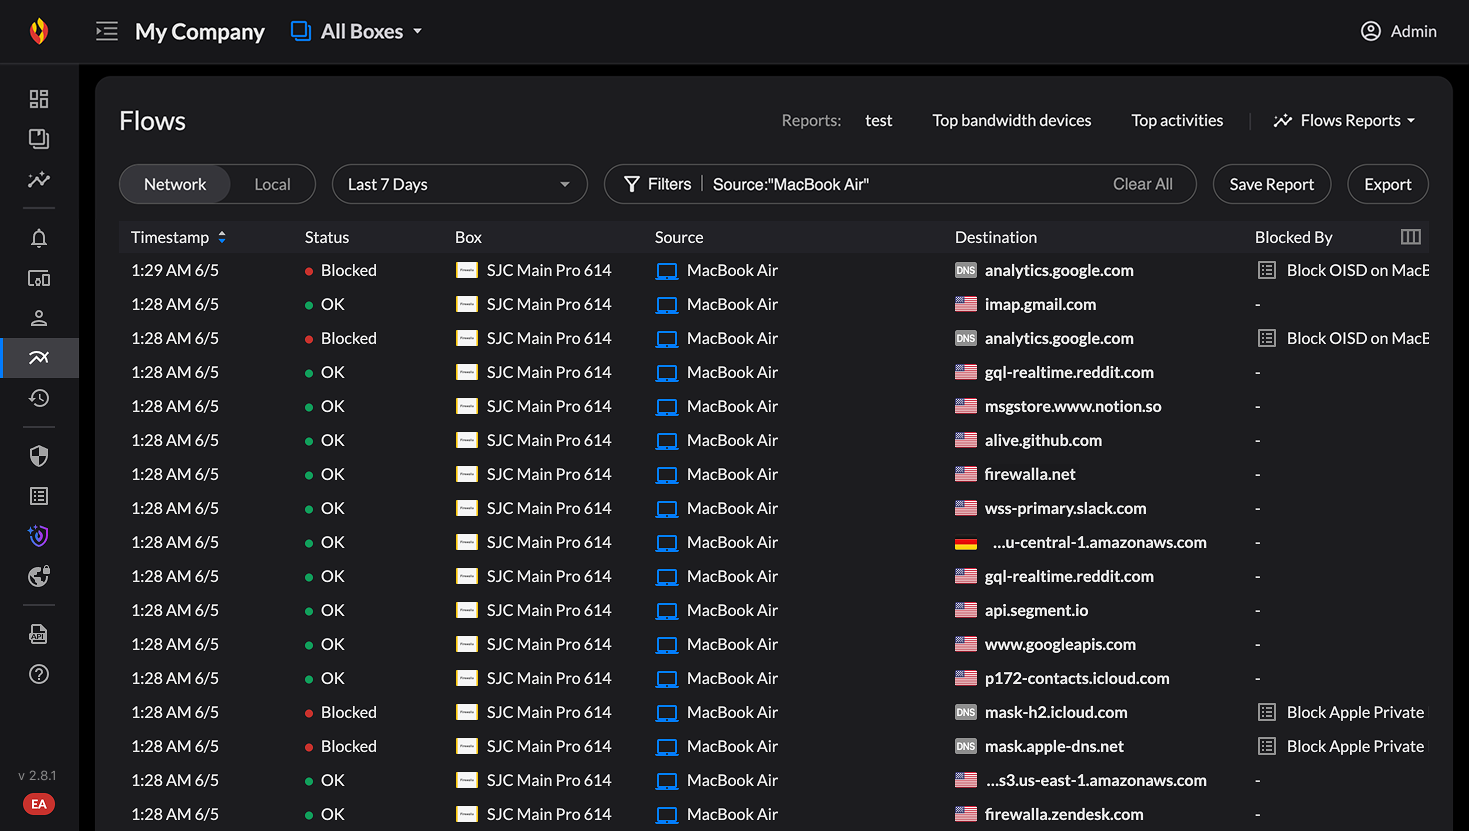The height and width of the screenshot is (831, 1469).
Task: Click SJC Main Pro 614 in firewalla.net row
Action: [549, 474]
